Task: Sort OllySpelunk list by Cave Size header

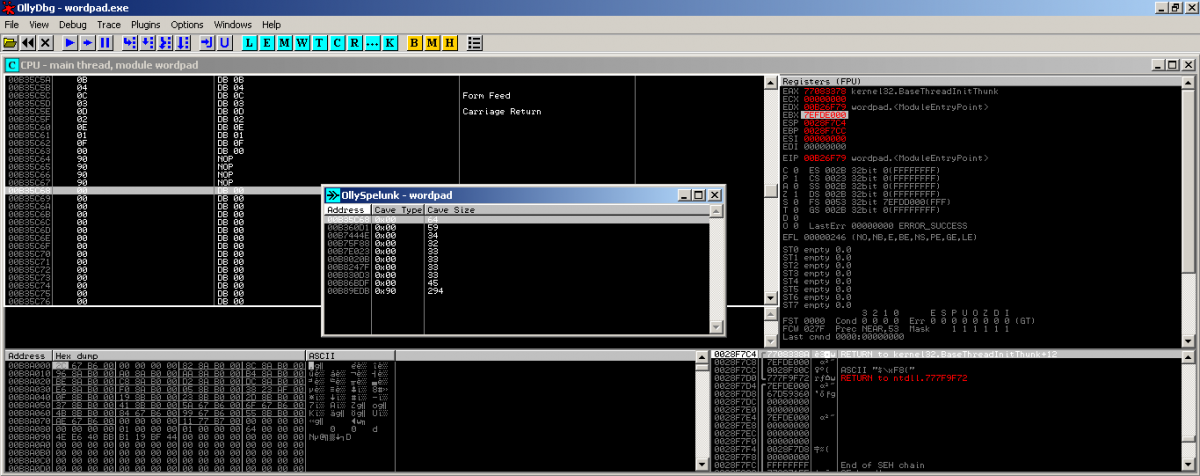Action: 567,211
